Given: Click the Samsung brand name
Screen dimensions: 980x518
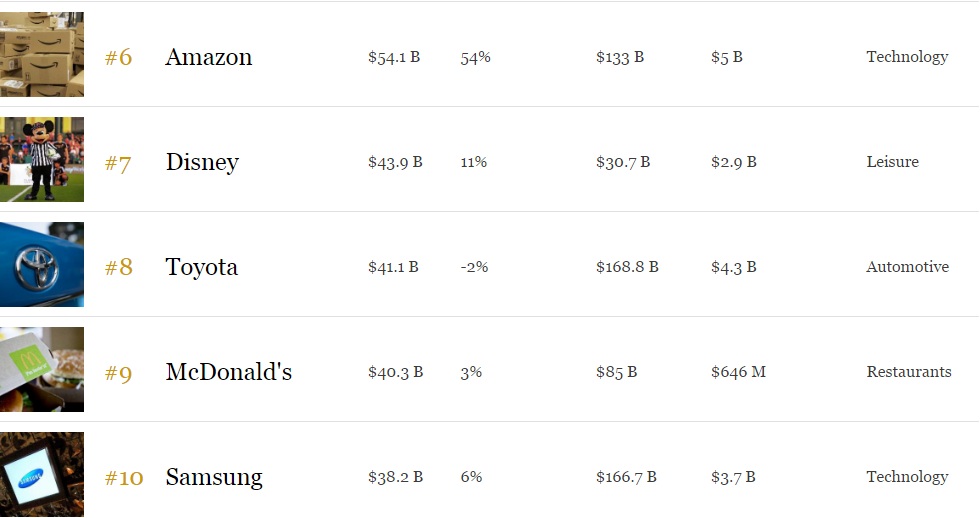Looking at the screenshot, I should [x=214, y=478].
